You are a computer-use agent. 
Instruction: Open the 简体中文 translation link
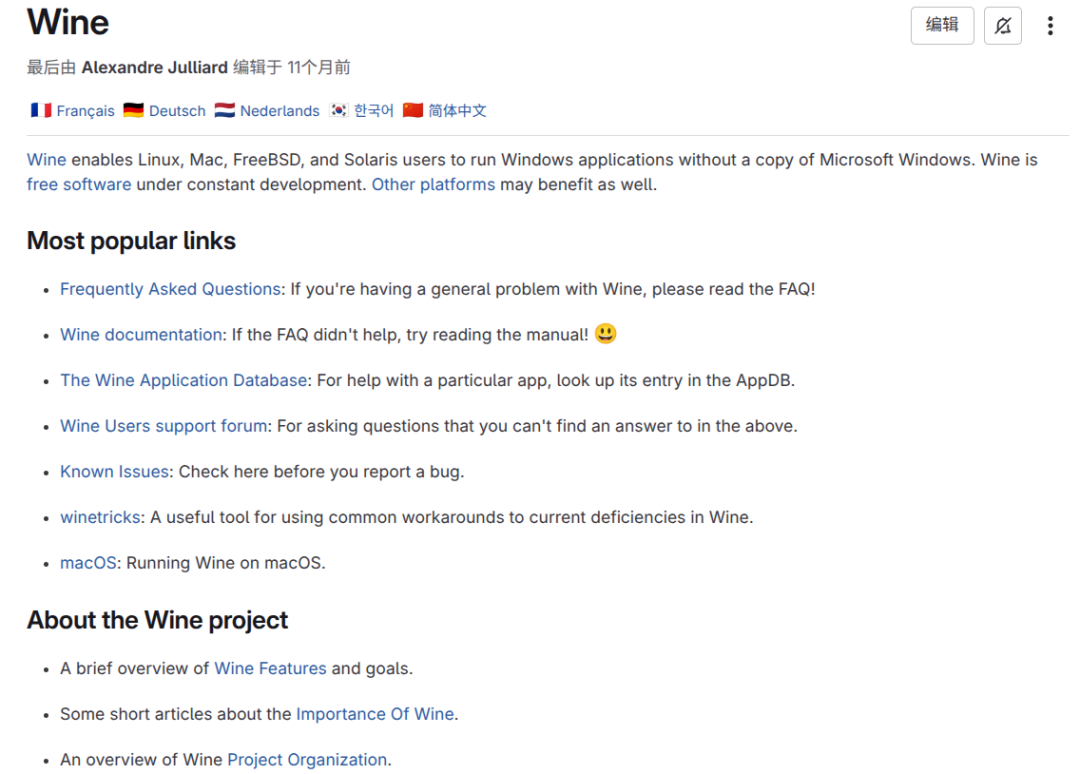pos(457,111)
